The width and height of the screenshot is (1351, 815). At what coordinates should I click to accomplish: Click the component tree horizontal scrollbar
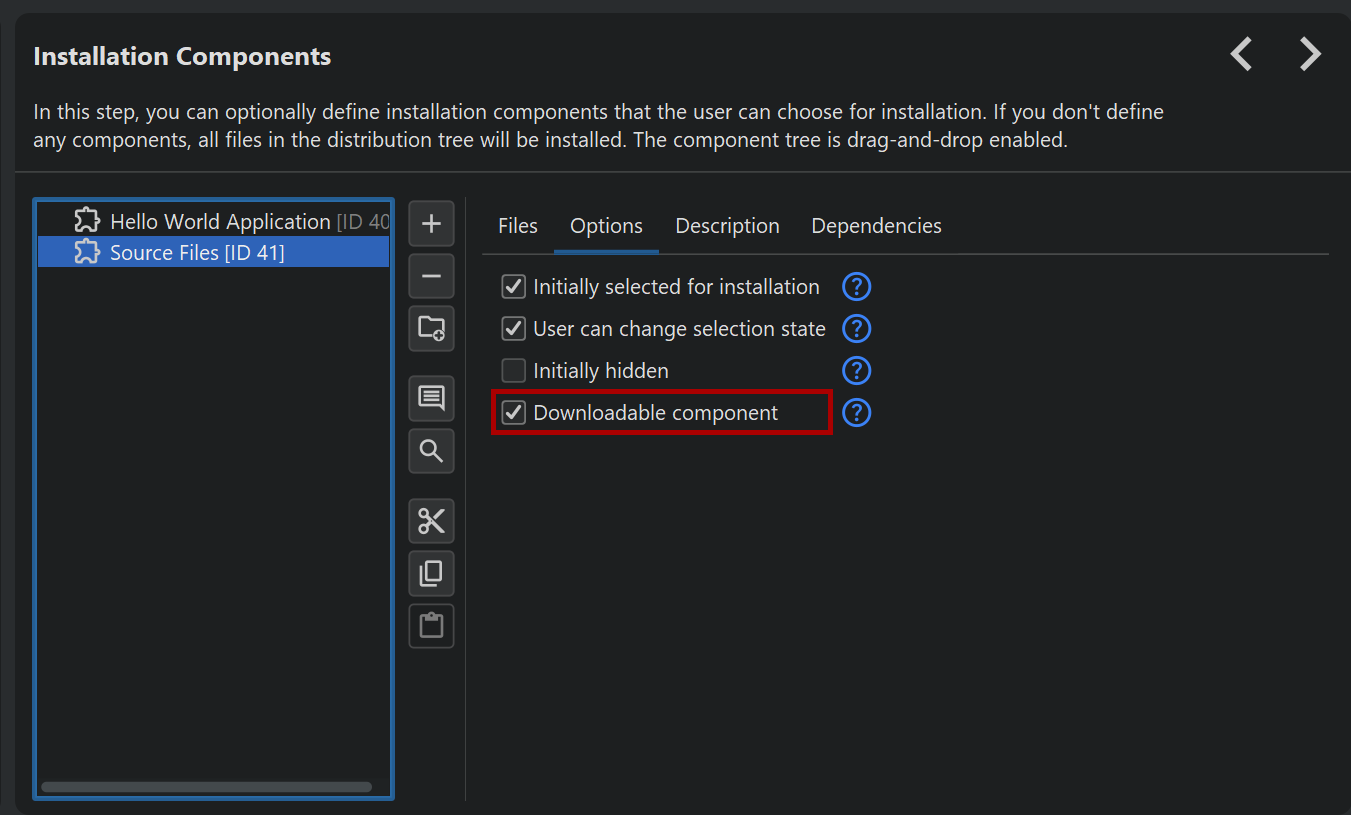tap(206, 787)
